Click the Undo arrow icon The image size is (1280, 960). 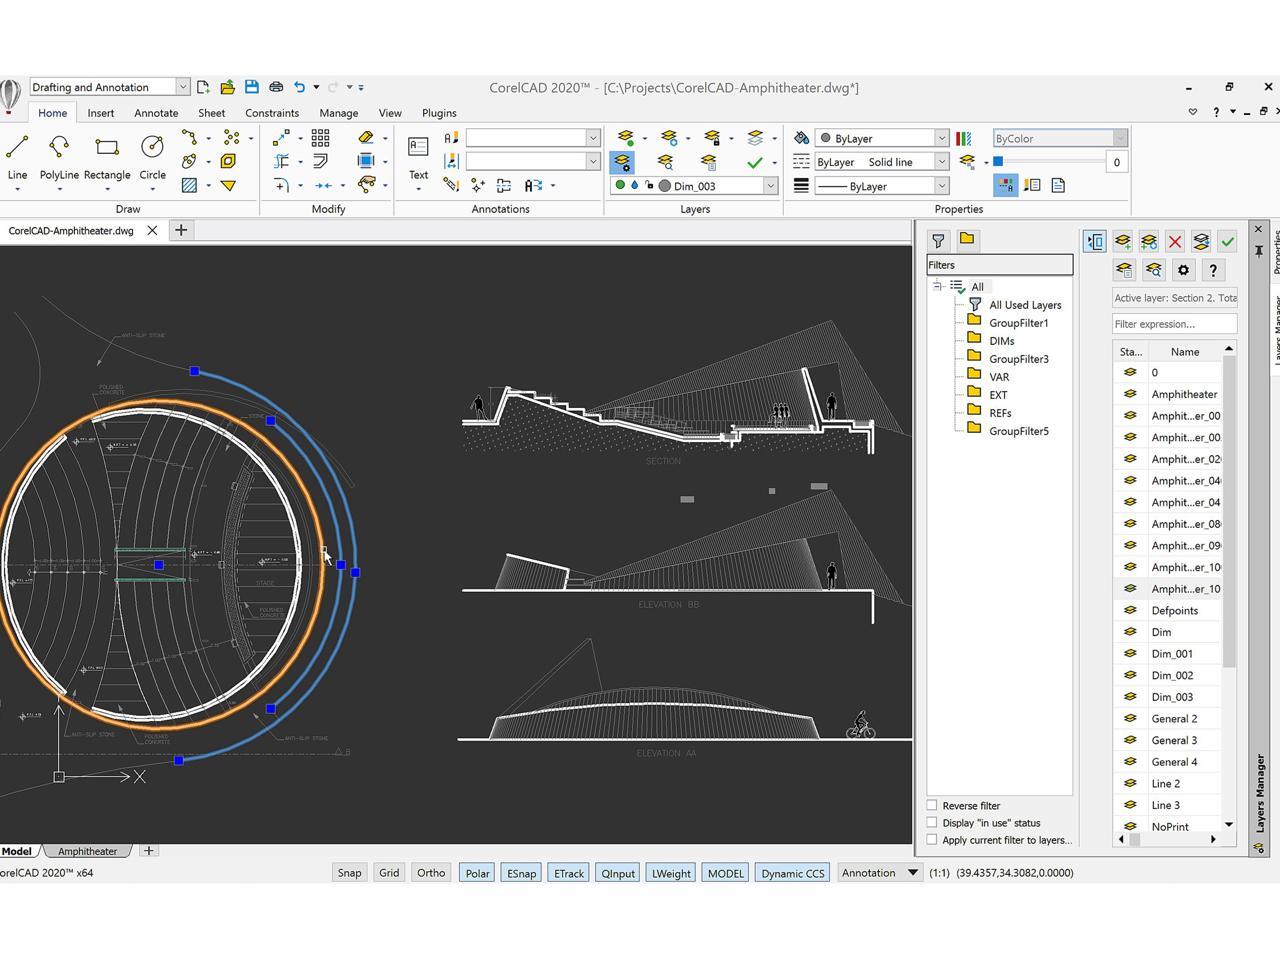point(299,87)
